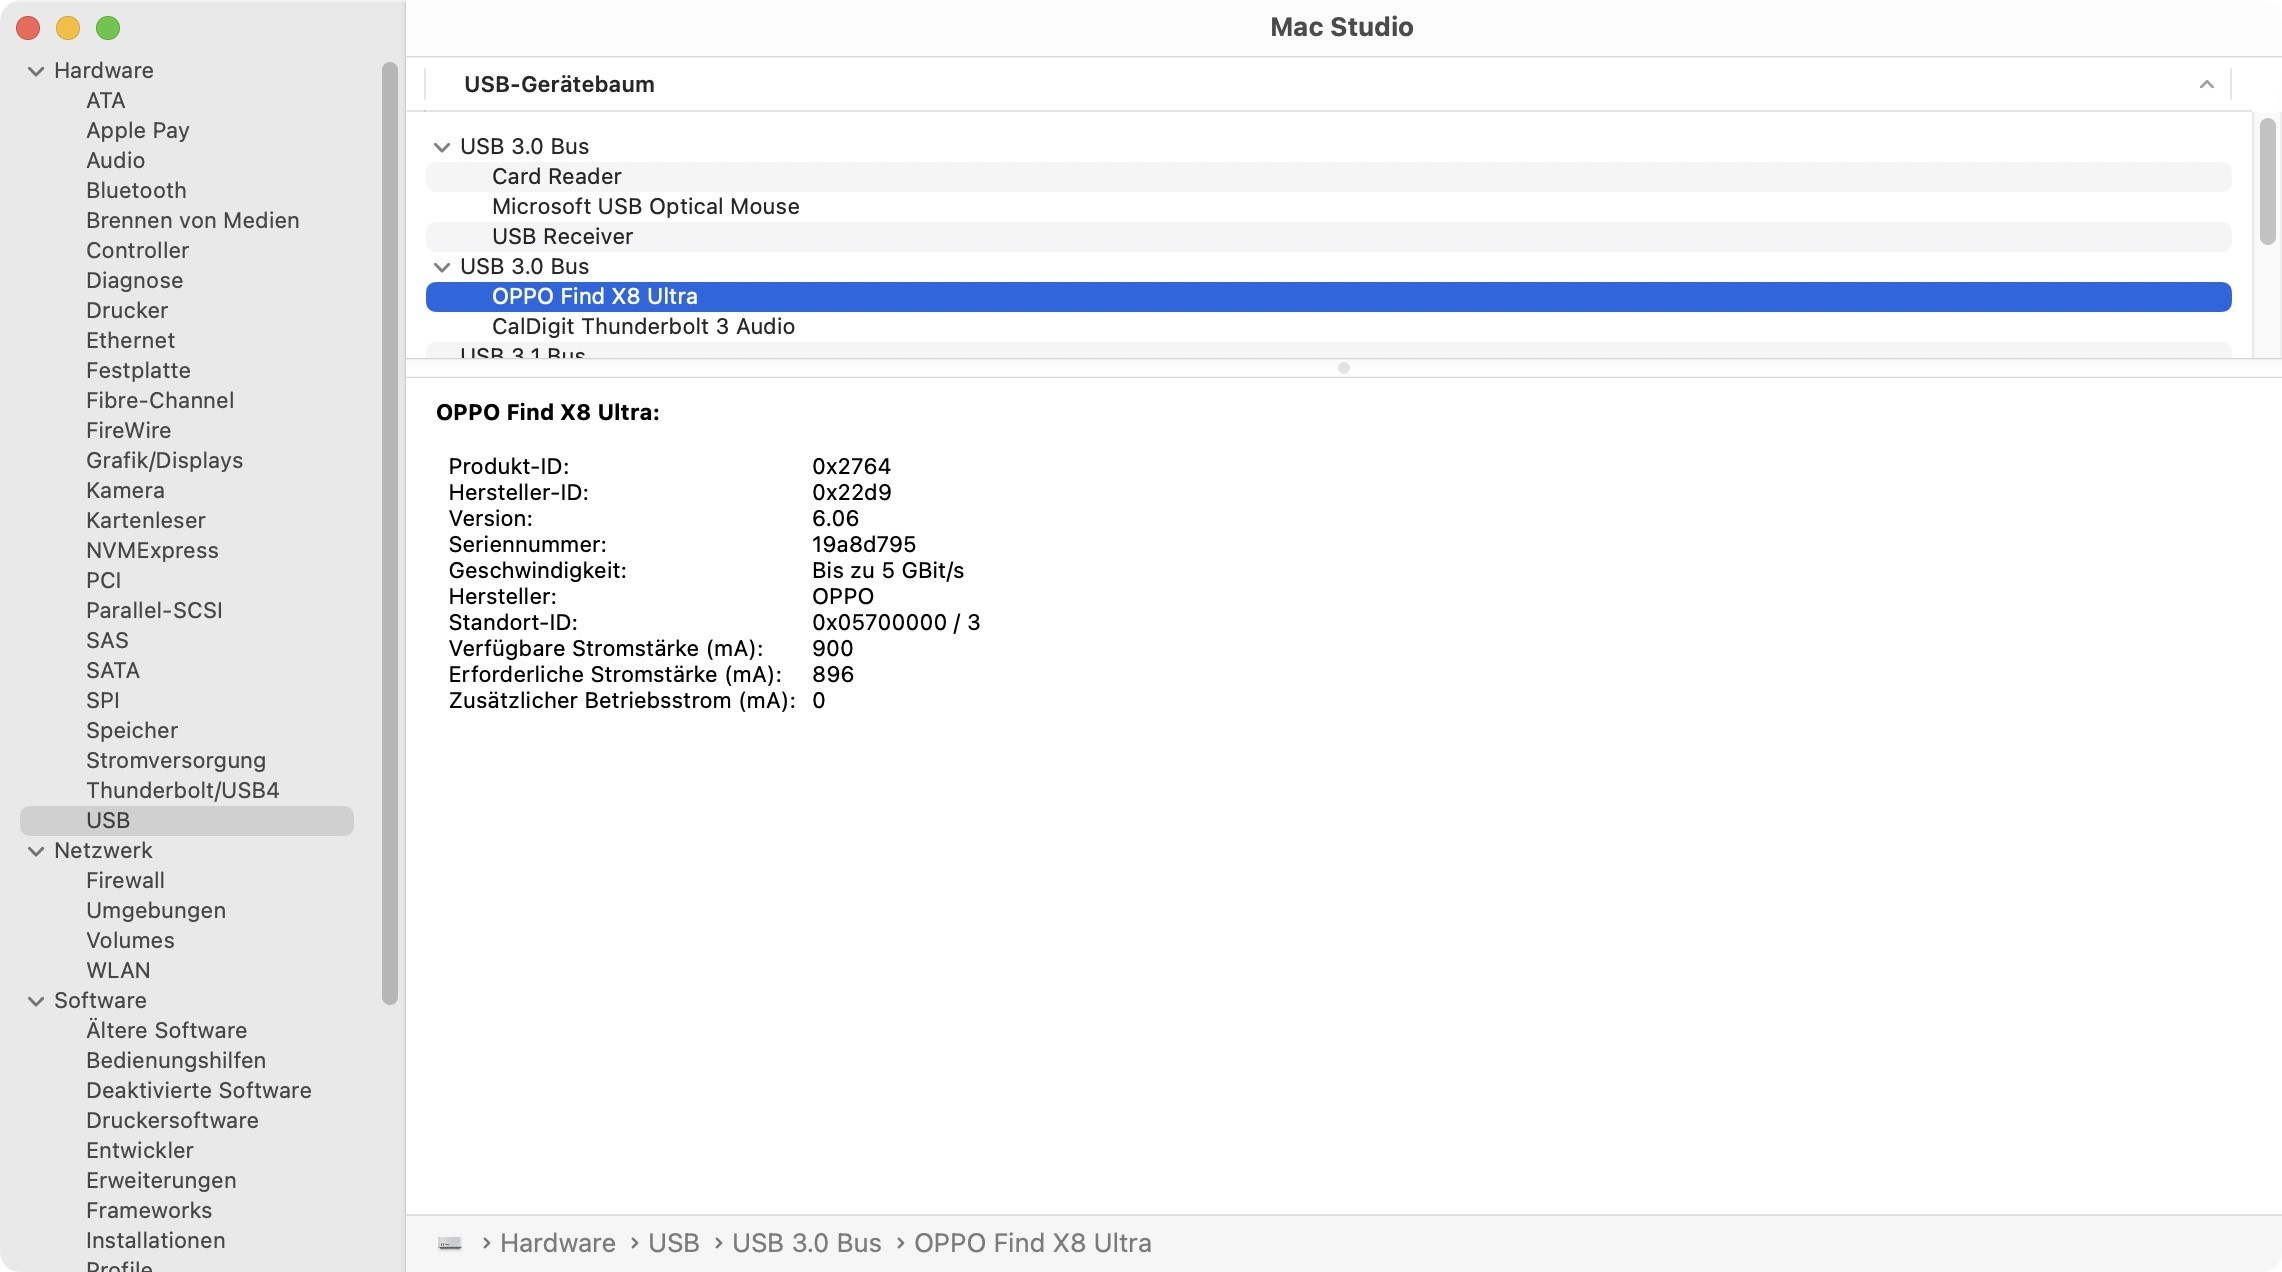The height and width of the screenshot is (1272, 2282).
Task: Select the OPPO Find X8 Ultra row
Action: coord(1328,297)
